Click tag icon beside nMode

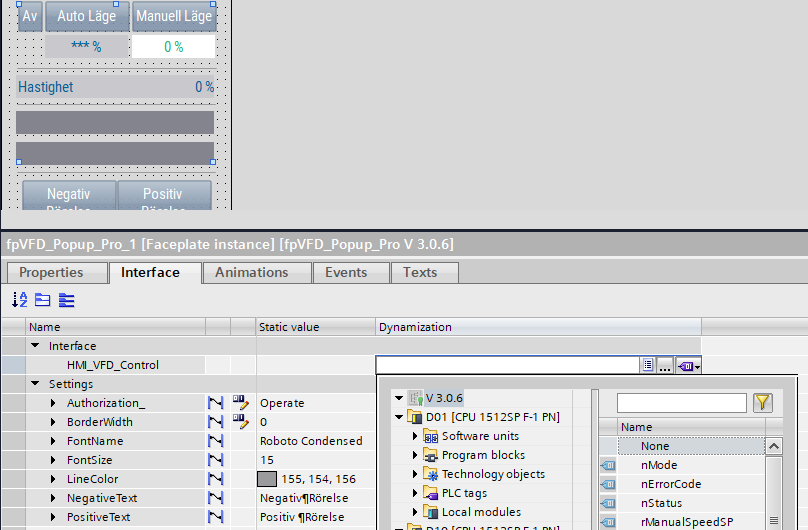click(608, 465)
